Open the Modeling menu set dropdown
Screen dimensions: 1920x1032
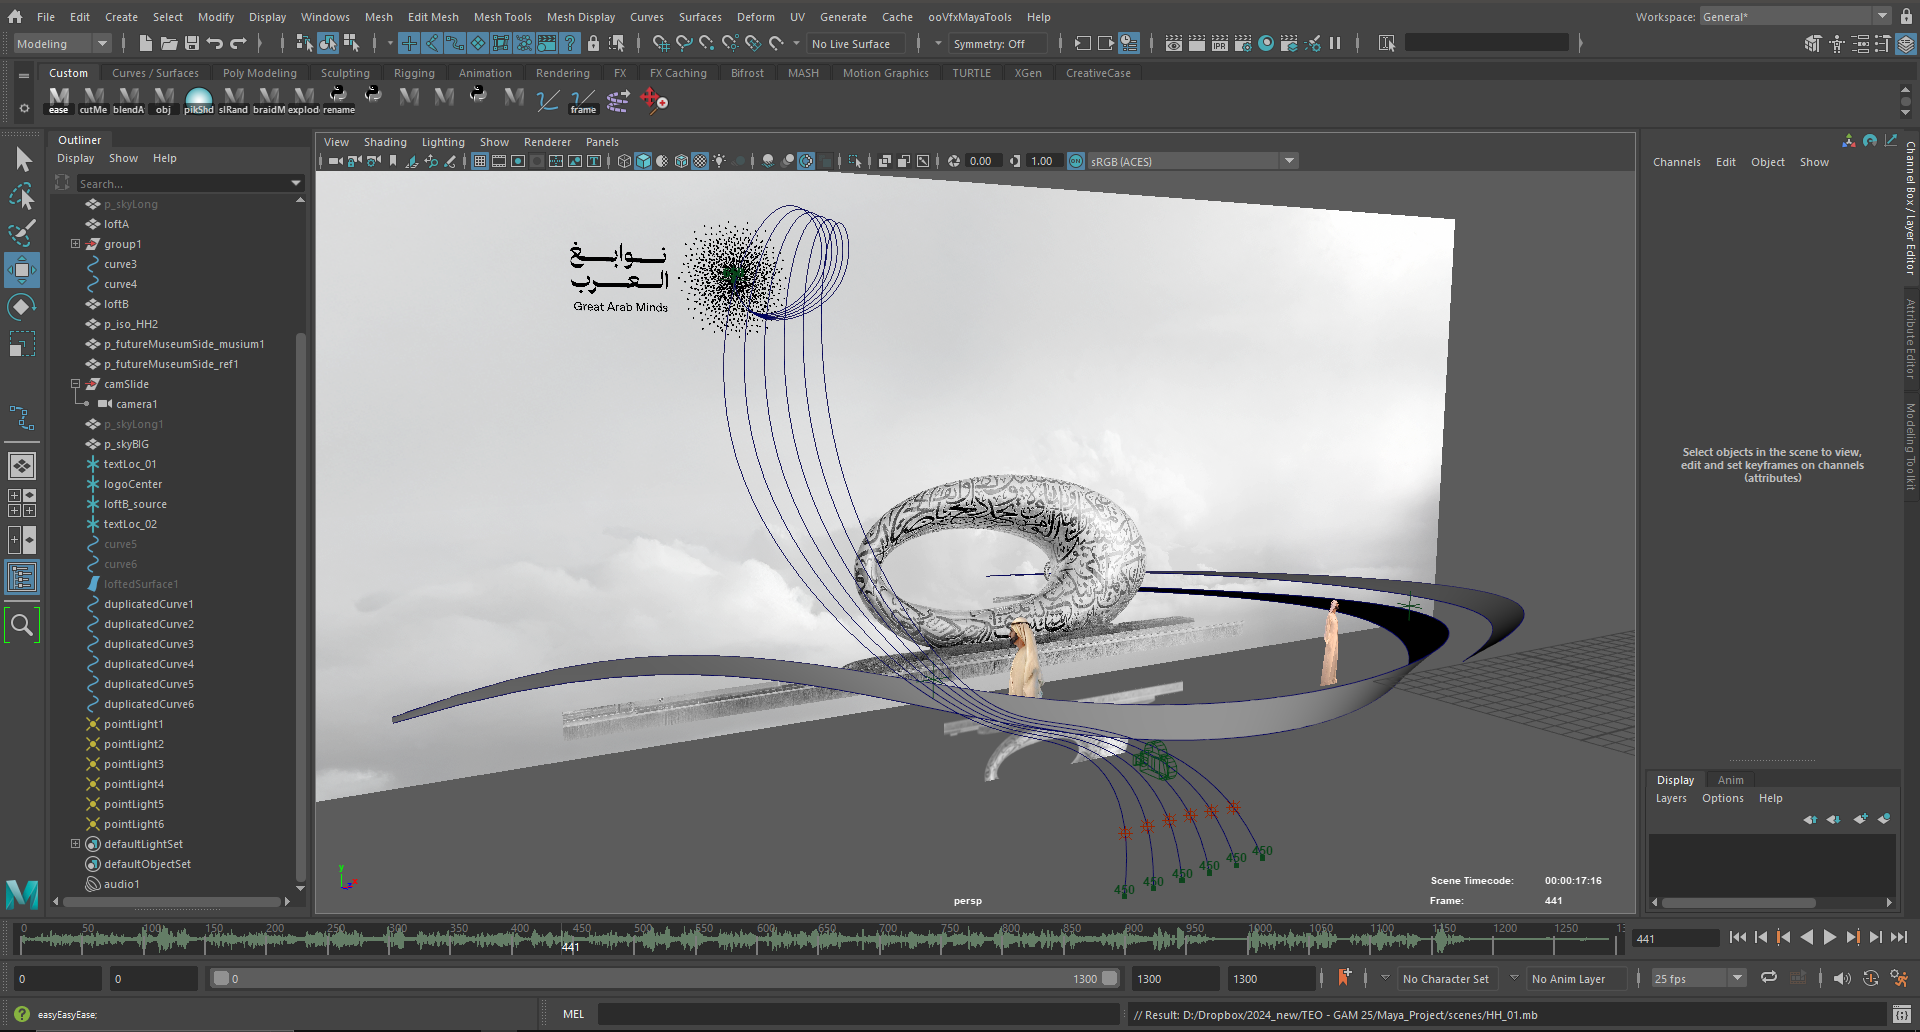(61, 43)
